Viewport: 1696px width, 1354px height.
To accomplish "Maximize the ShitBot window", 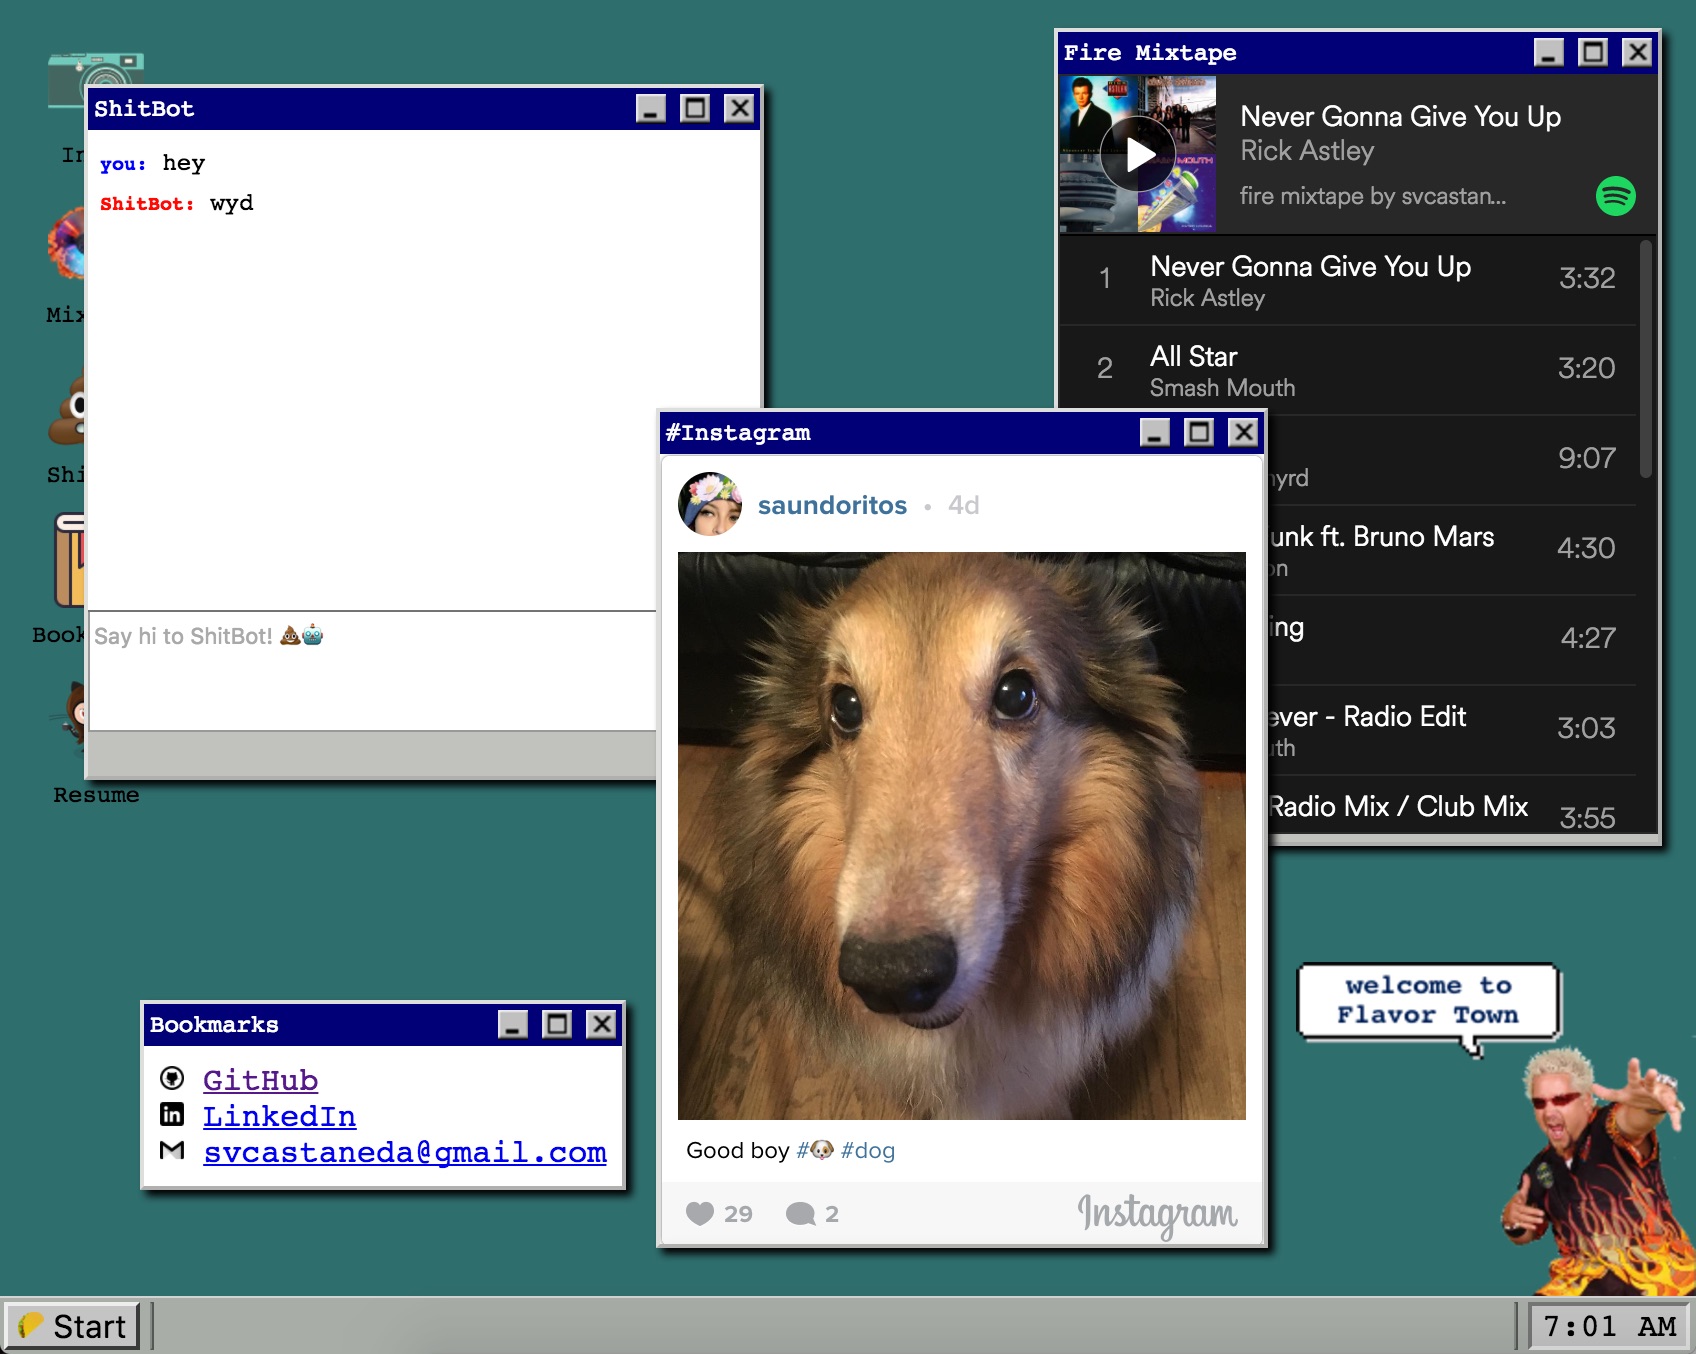I will [x=695, y=108].
